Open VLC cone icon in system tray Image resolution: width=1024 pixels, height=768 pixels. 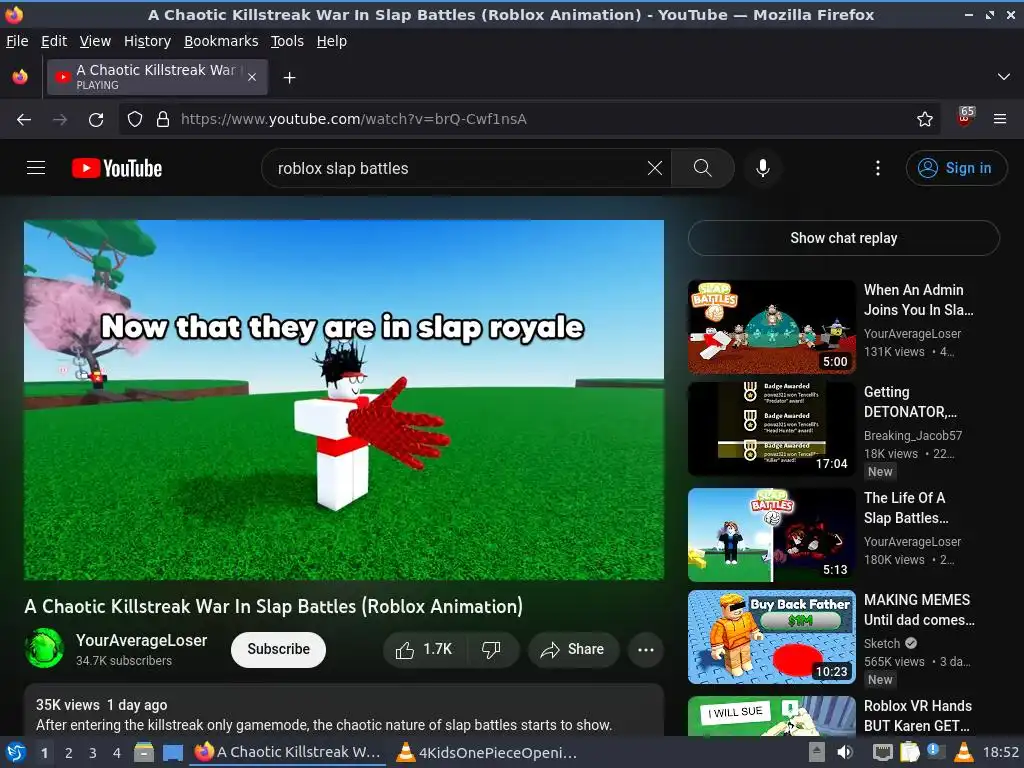963,752
